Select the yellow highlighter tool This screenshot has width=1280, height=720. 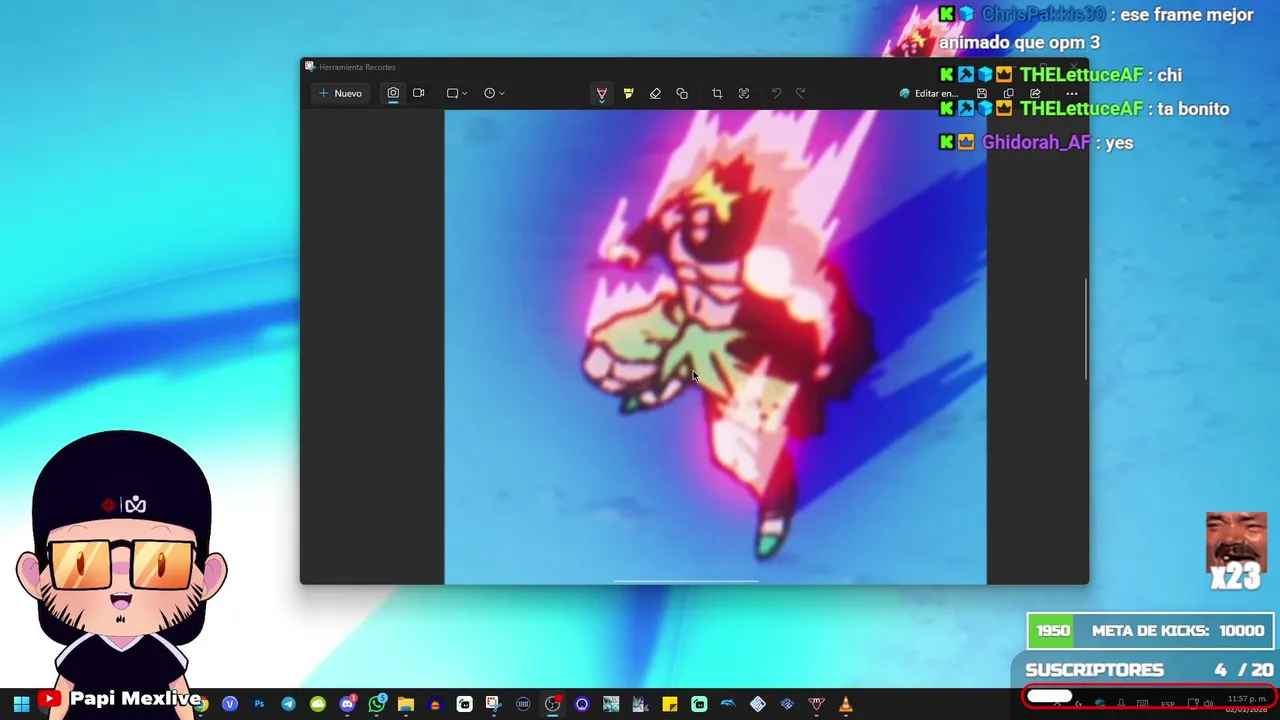[x=628, y=93]
